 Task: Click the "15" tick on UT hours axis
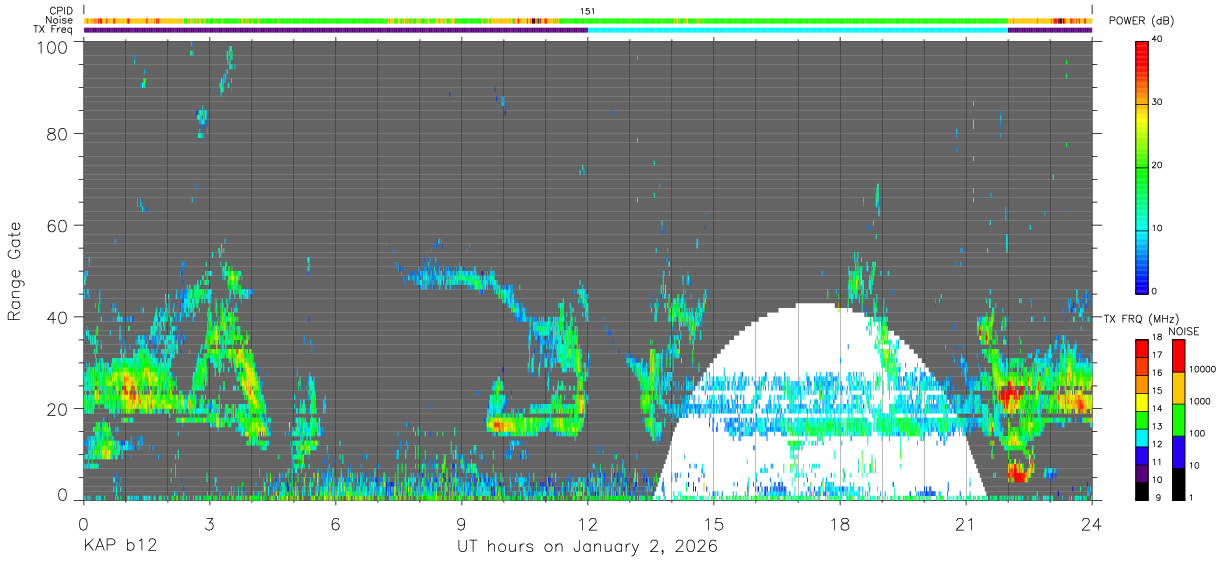714,523
